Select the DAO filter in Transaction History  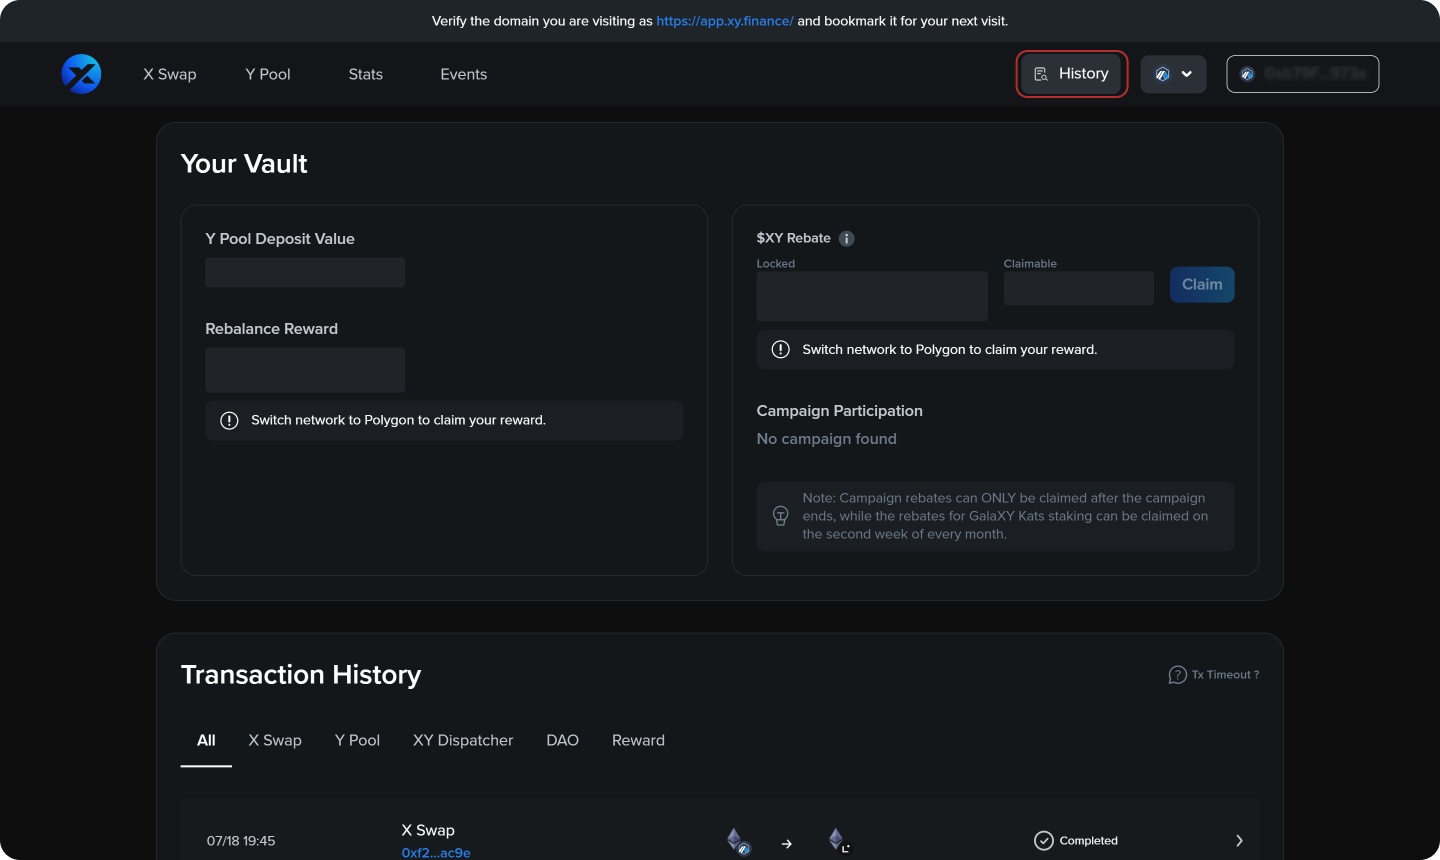[562, 740]
